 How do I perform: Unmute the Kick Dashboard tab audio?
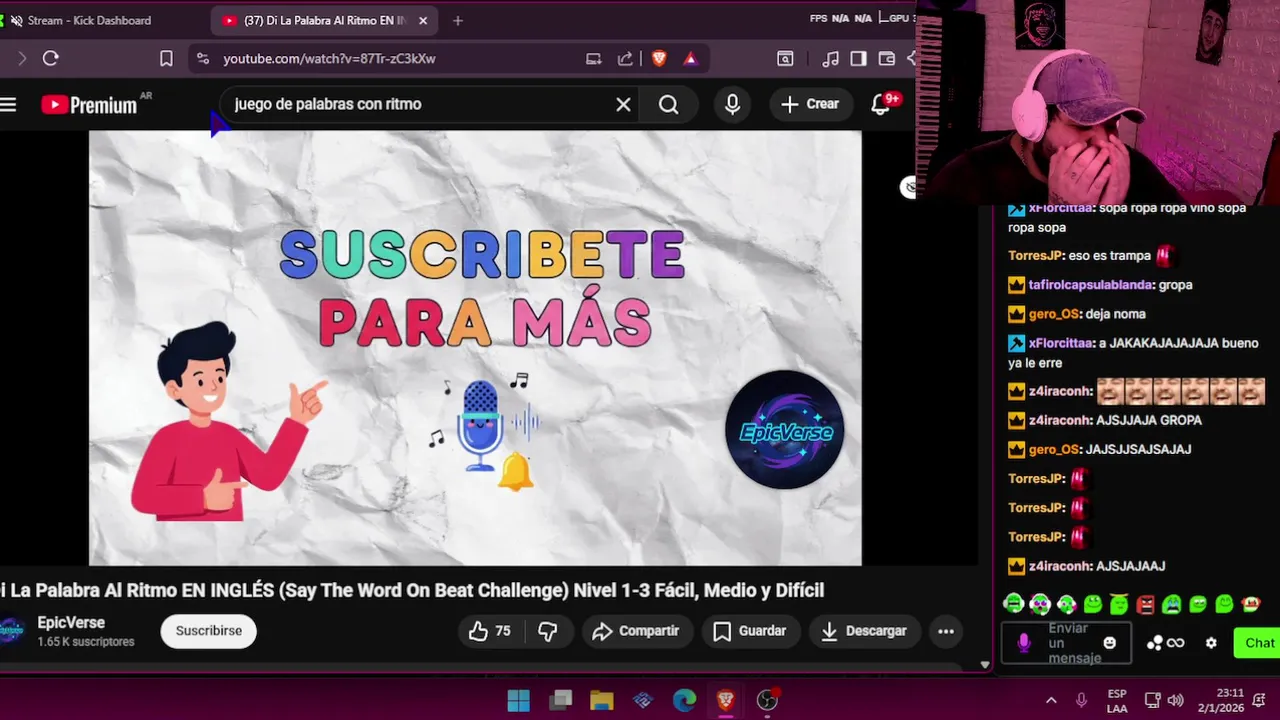point(16,20)
